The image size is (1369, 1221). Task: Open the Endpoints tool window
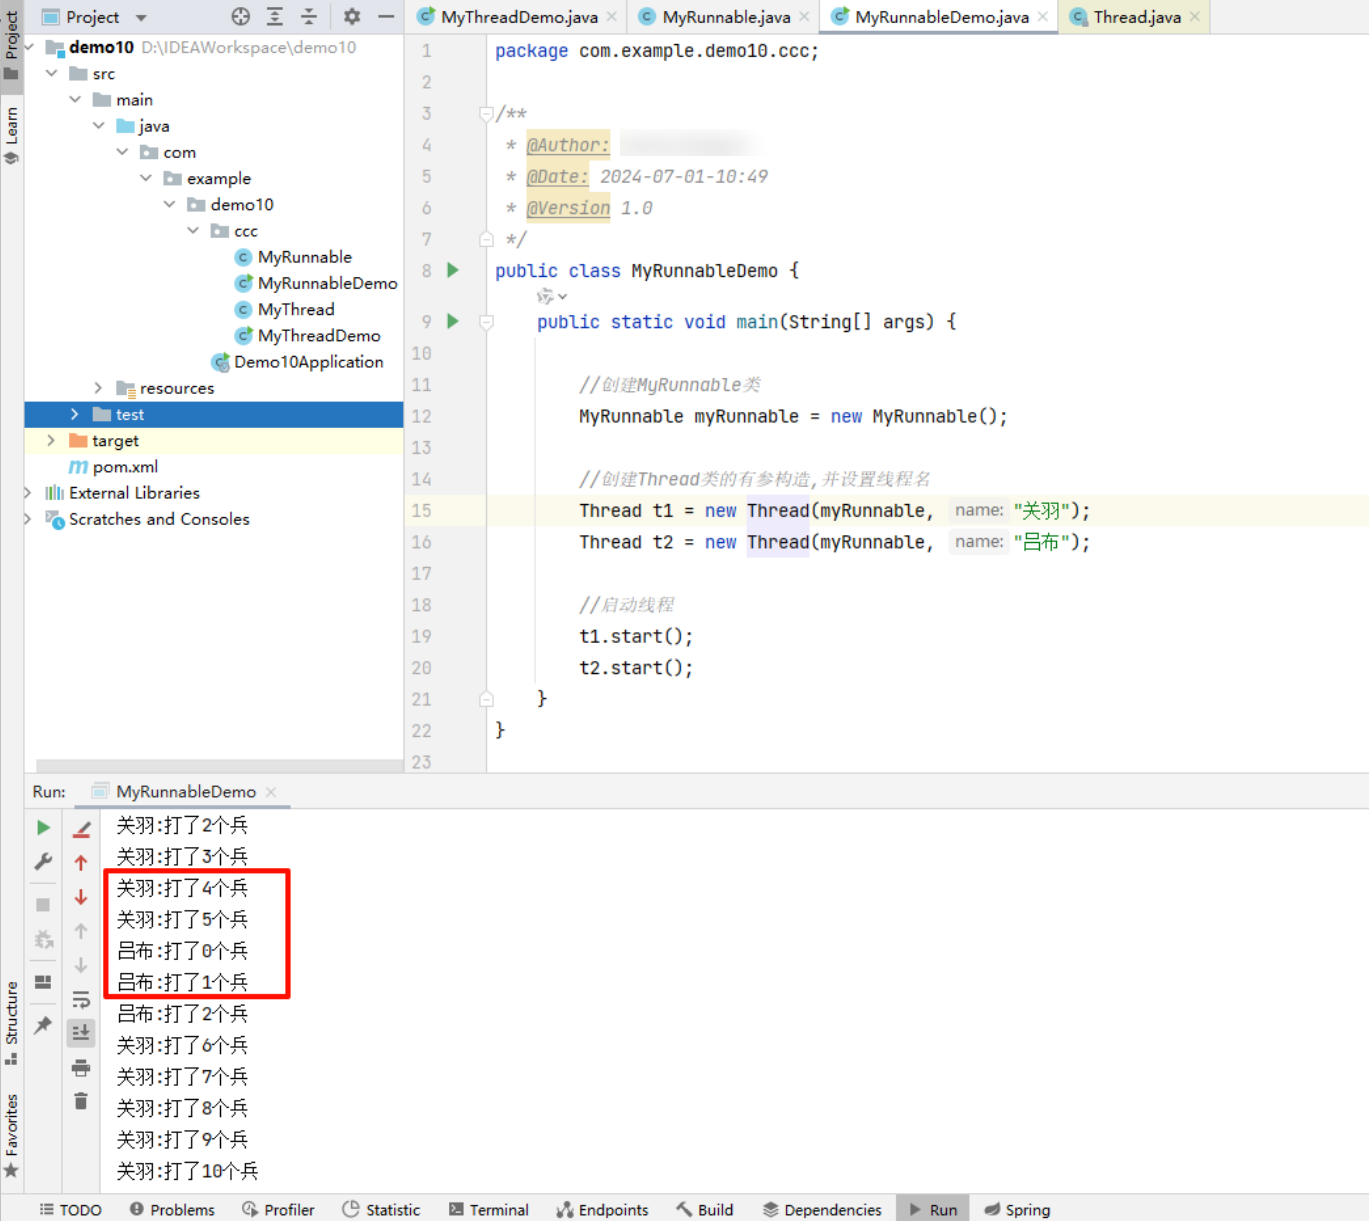tap(602, 1209)
